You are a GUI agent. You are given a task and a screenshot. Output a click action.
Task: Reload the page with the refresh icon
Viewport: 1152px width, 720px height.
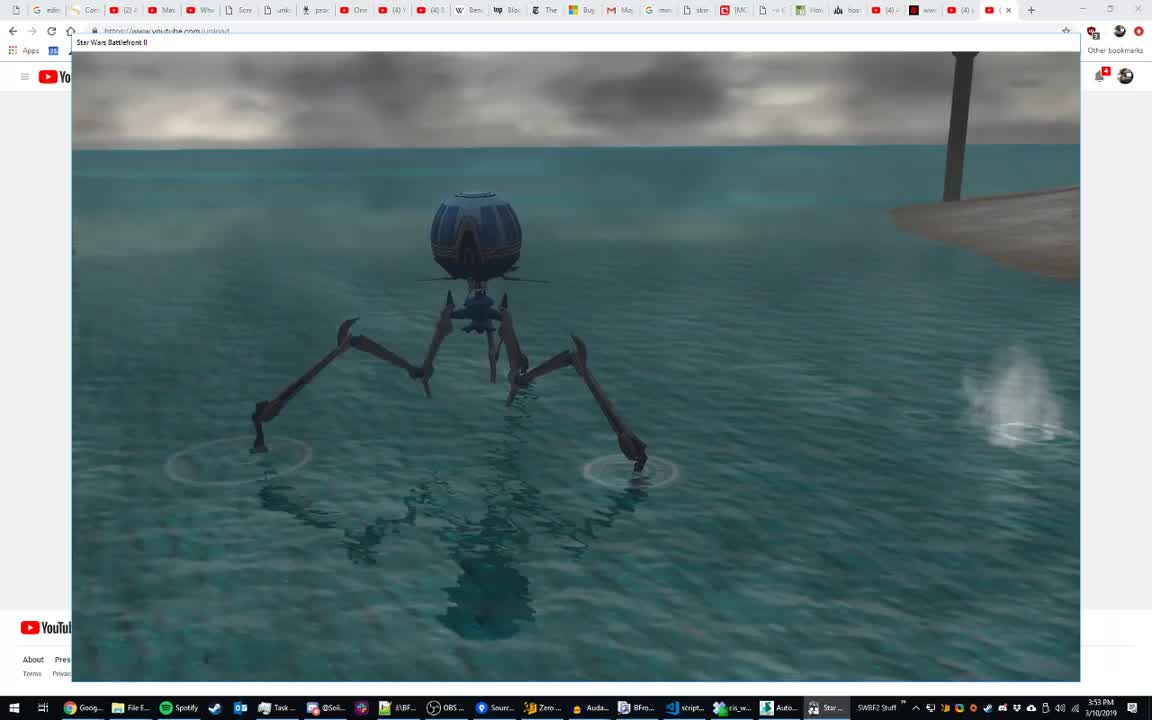click(x=51, y=31)
